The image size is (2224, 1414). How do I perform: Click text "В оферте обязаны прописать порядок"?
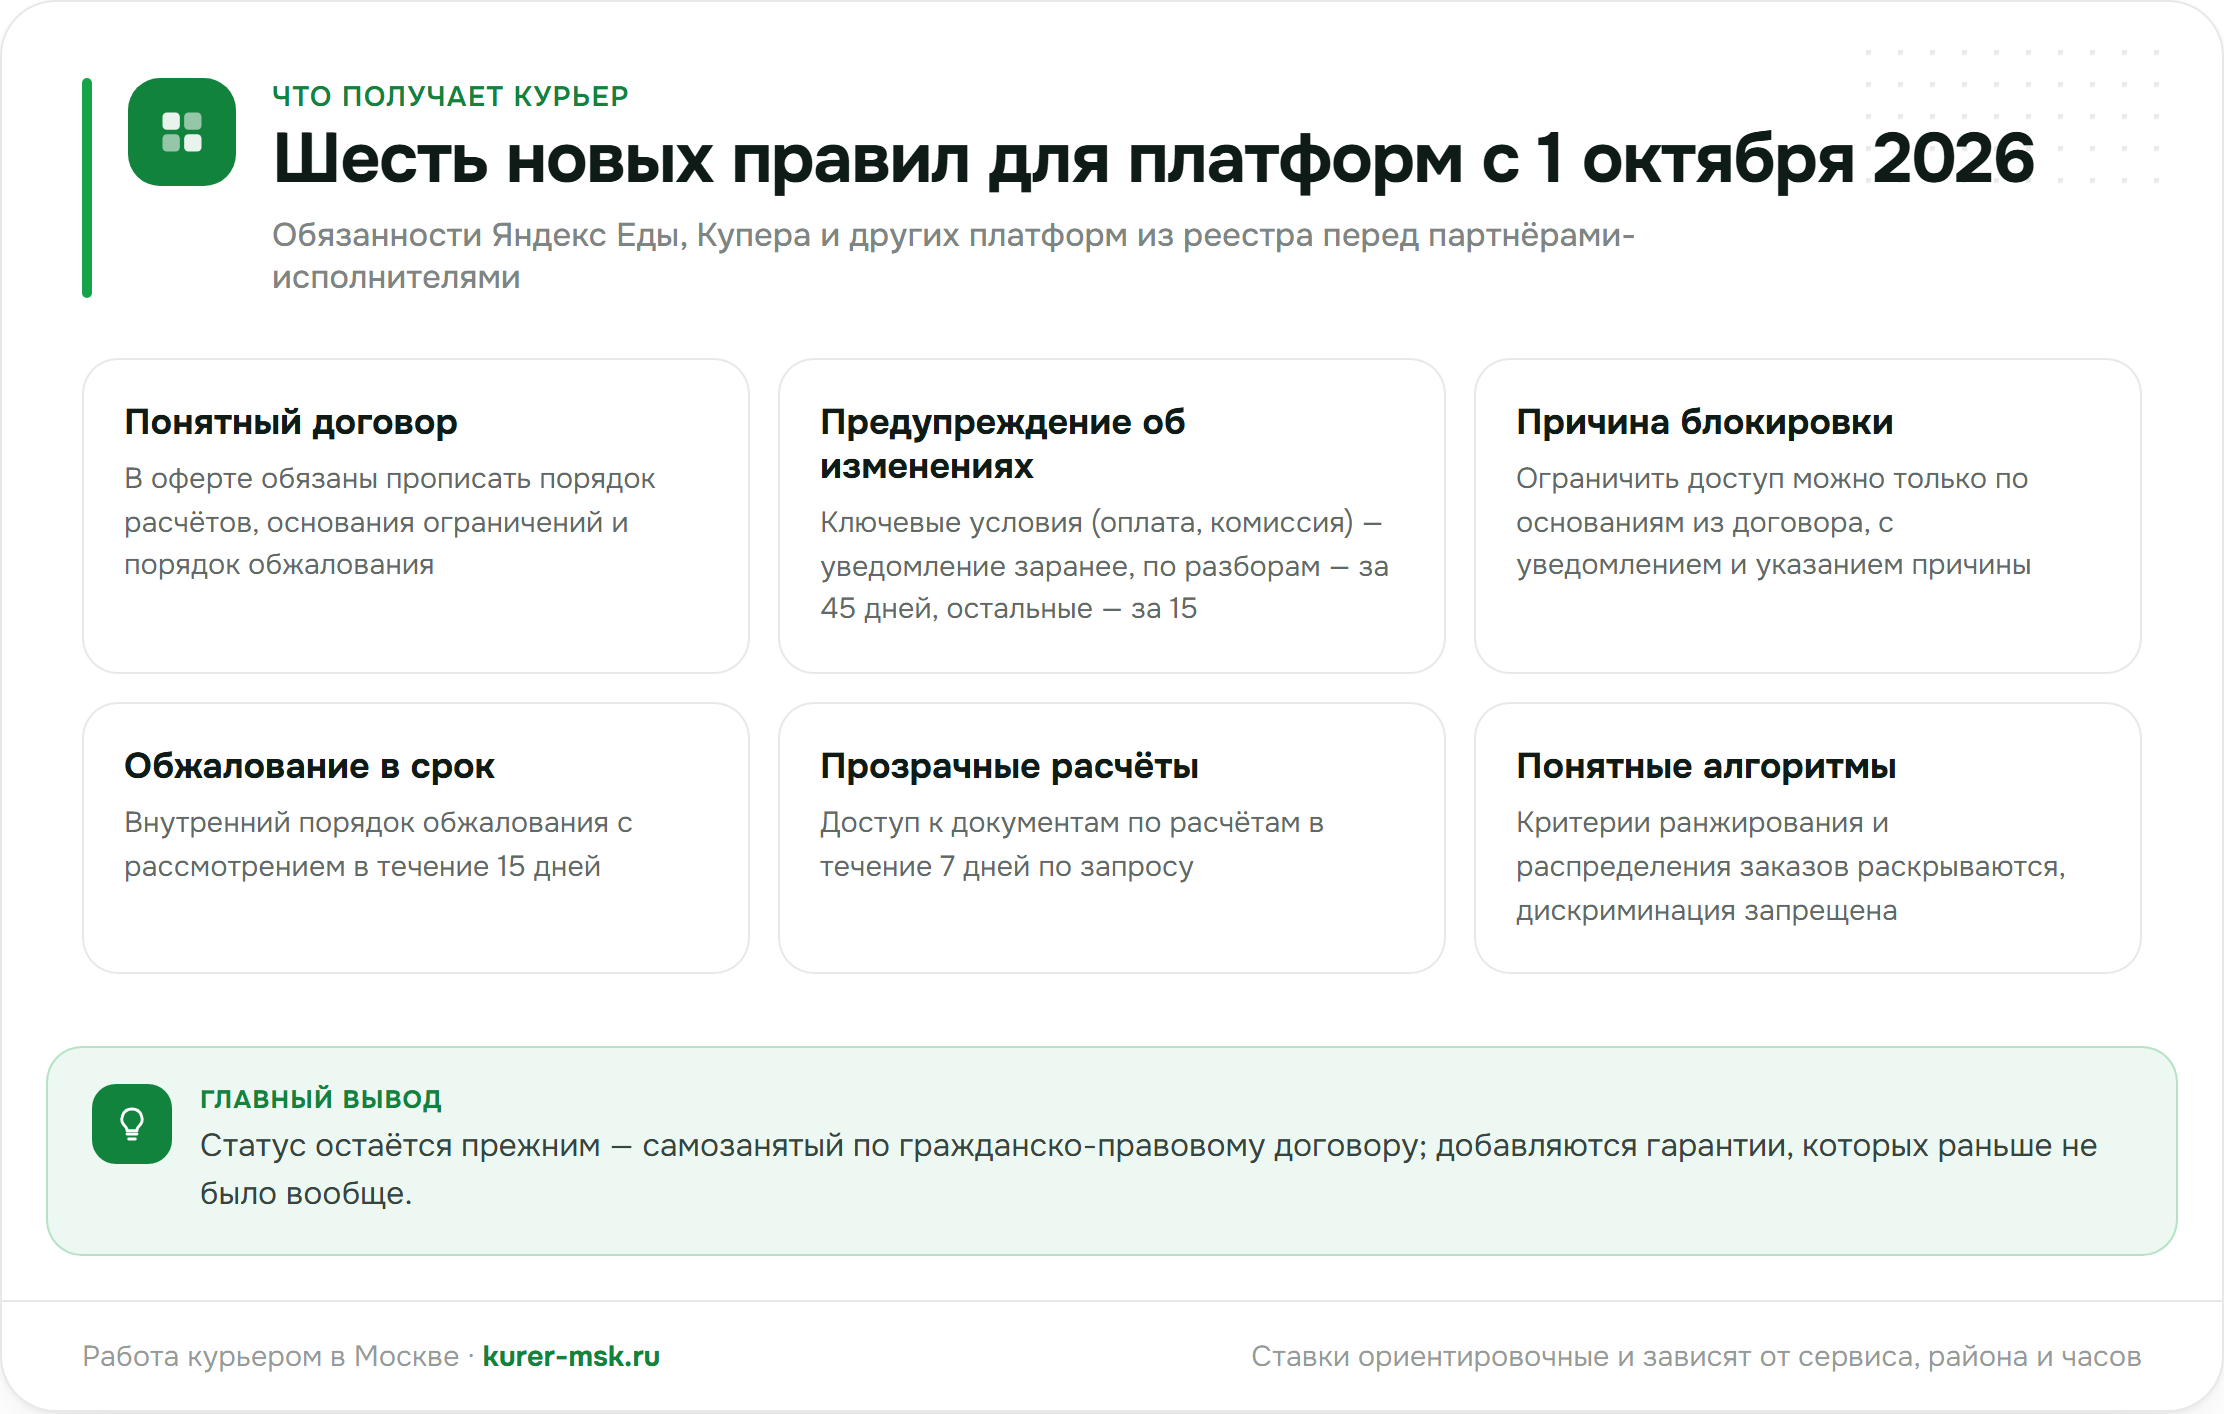pos(390,479)
